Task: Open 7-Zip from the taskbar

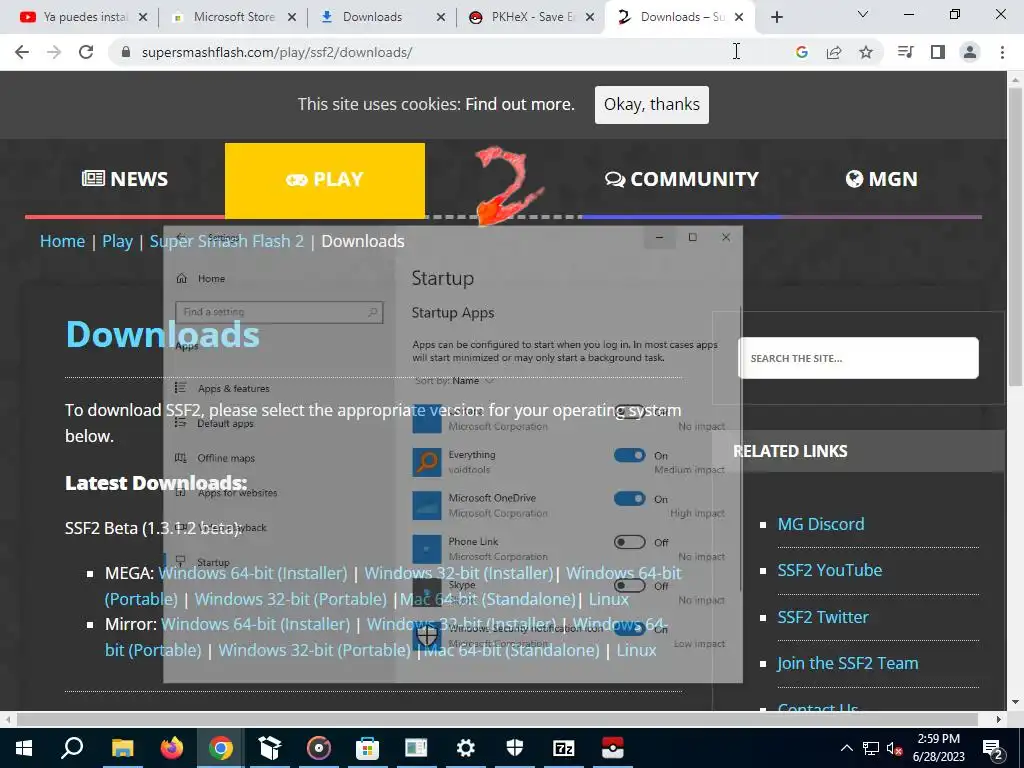Action: tap(564, 748)
